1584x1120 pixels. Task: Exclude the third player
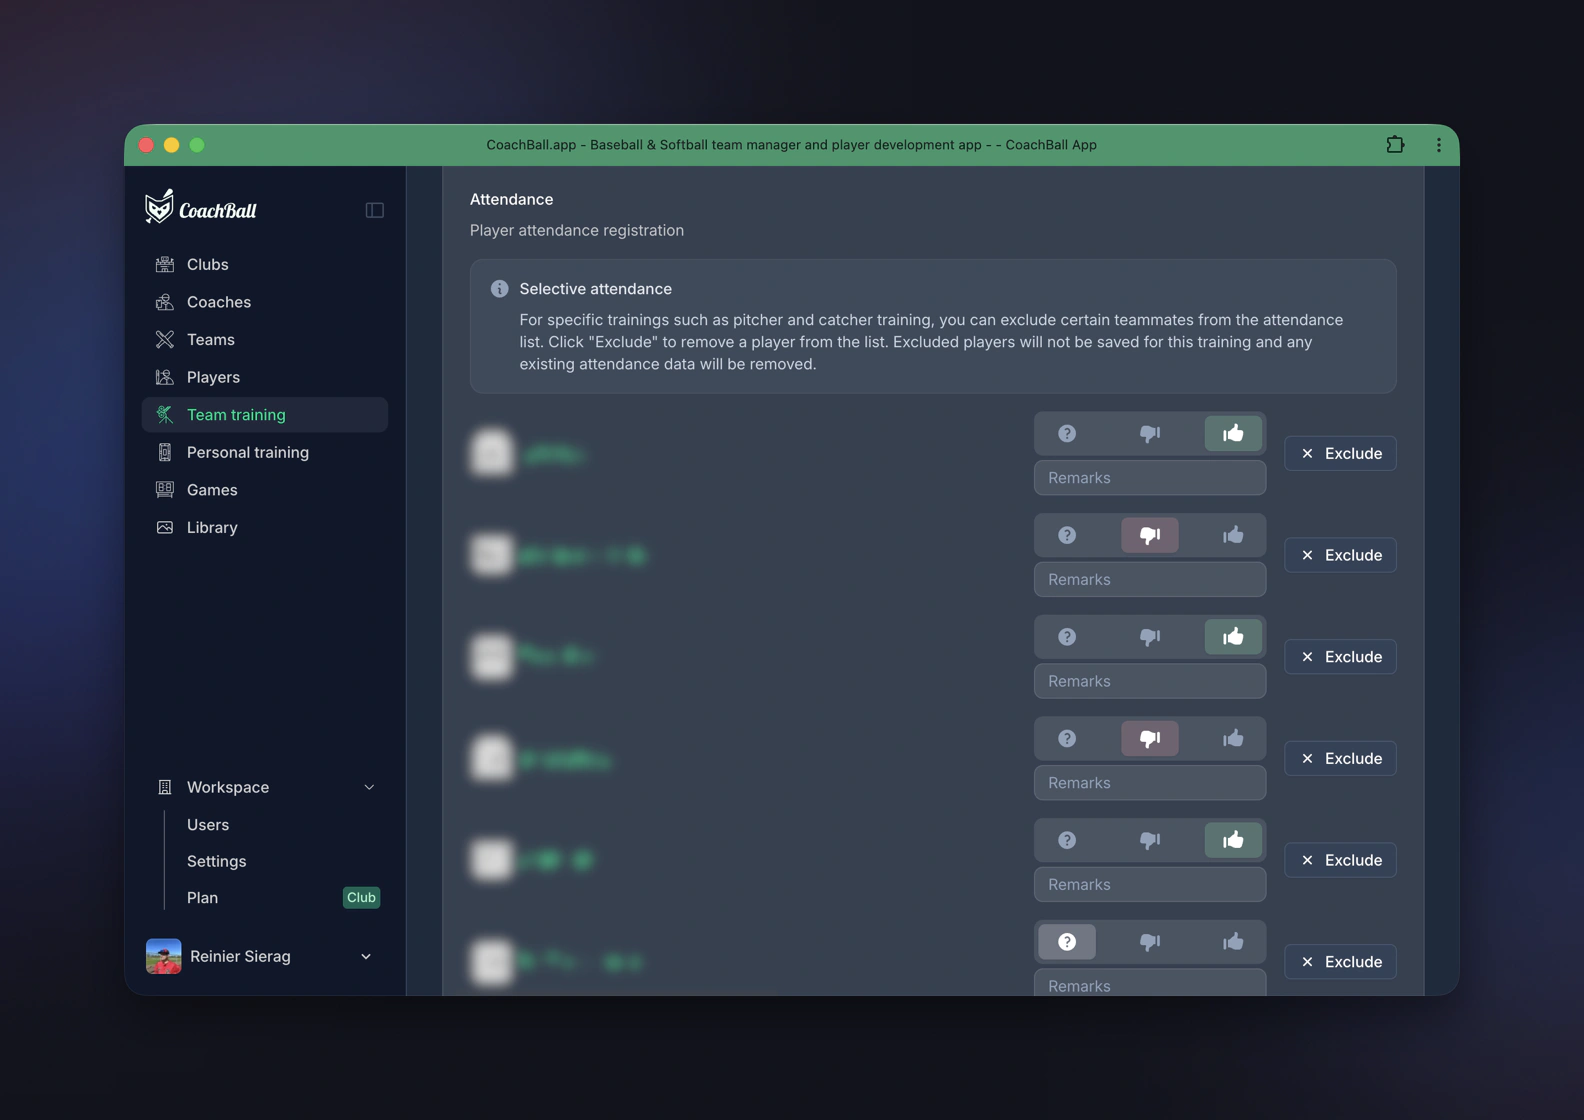click(x=1340, y=657)
